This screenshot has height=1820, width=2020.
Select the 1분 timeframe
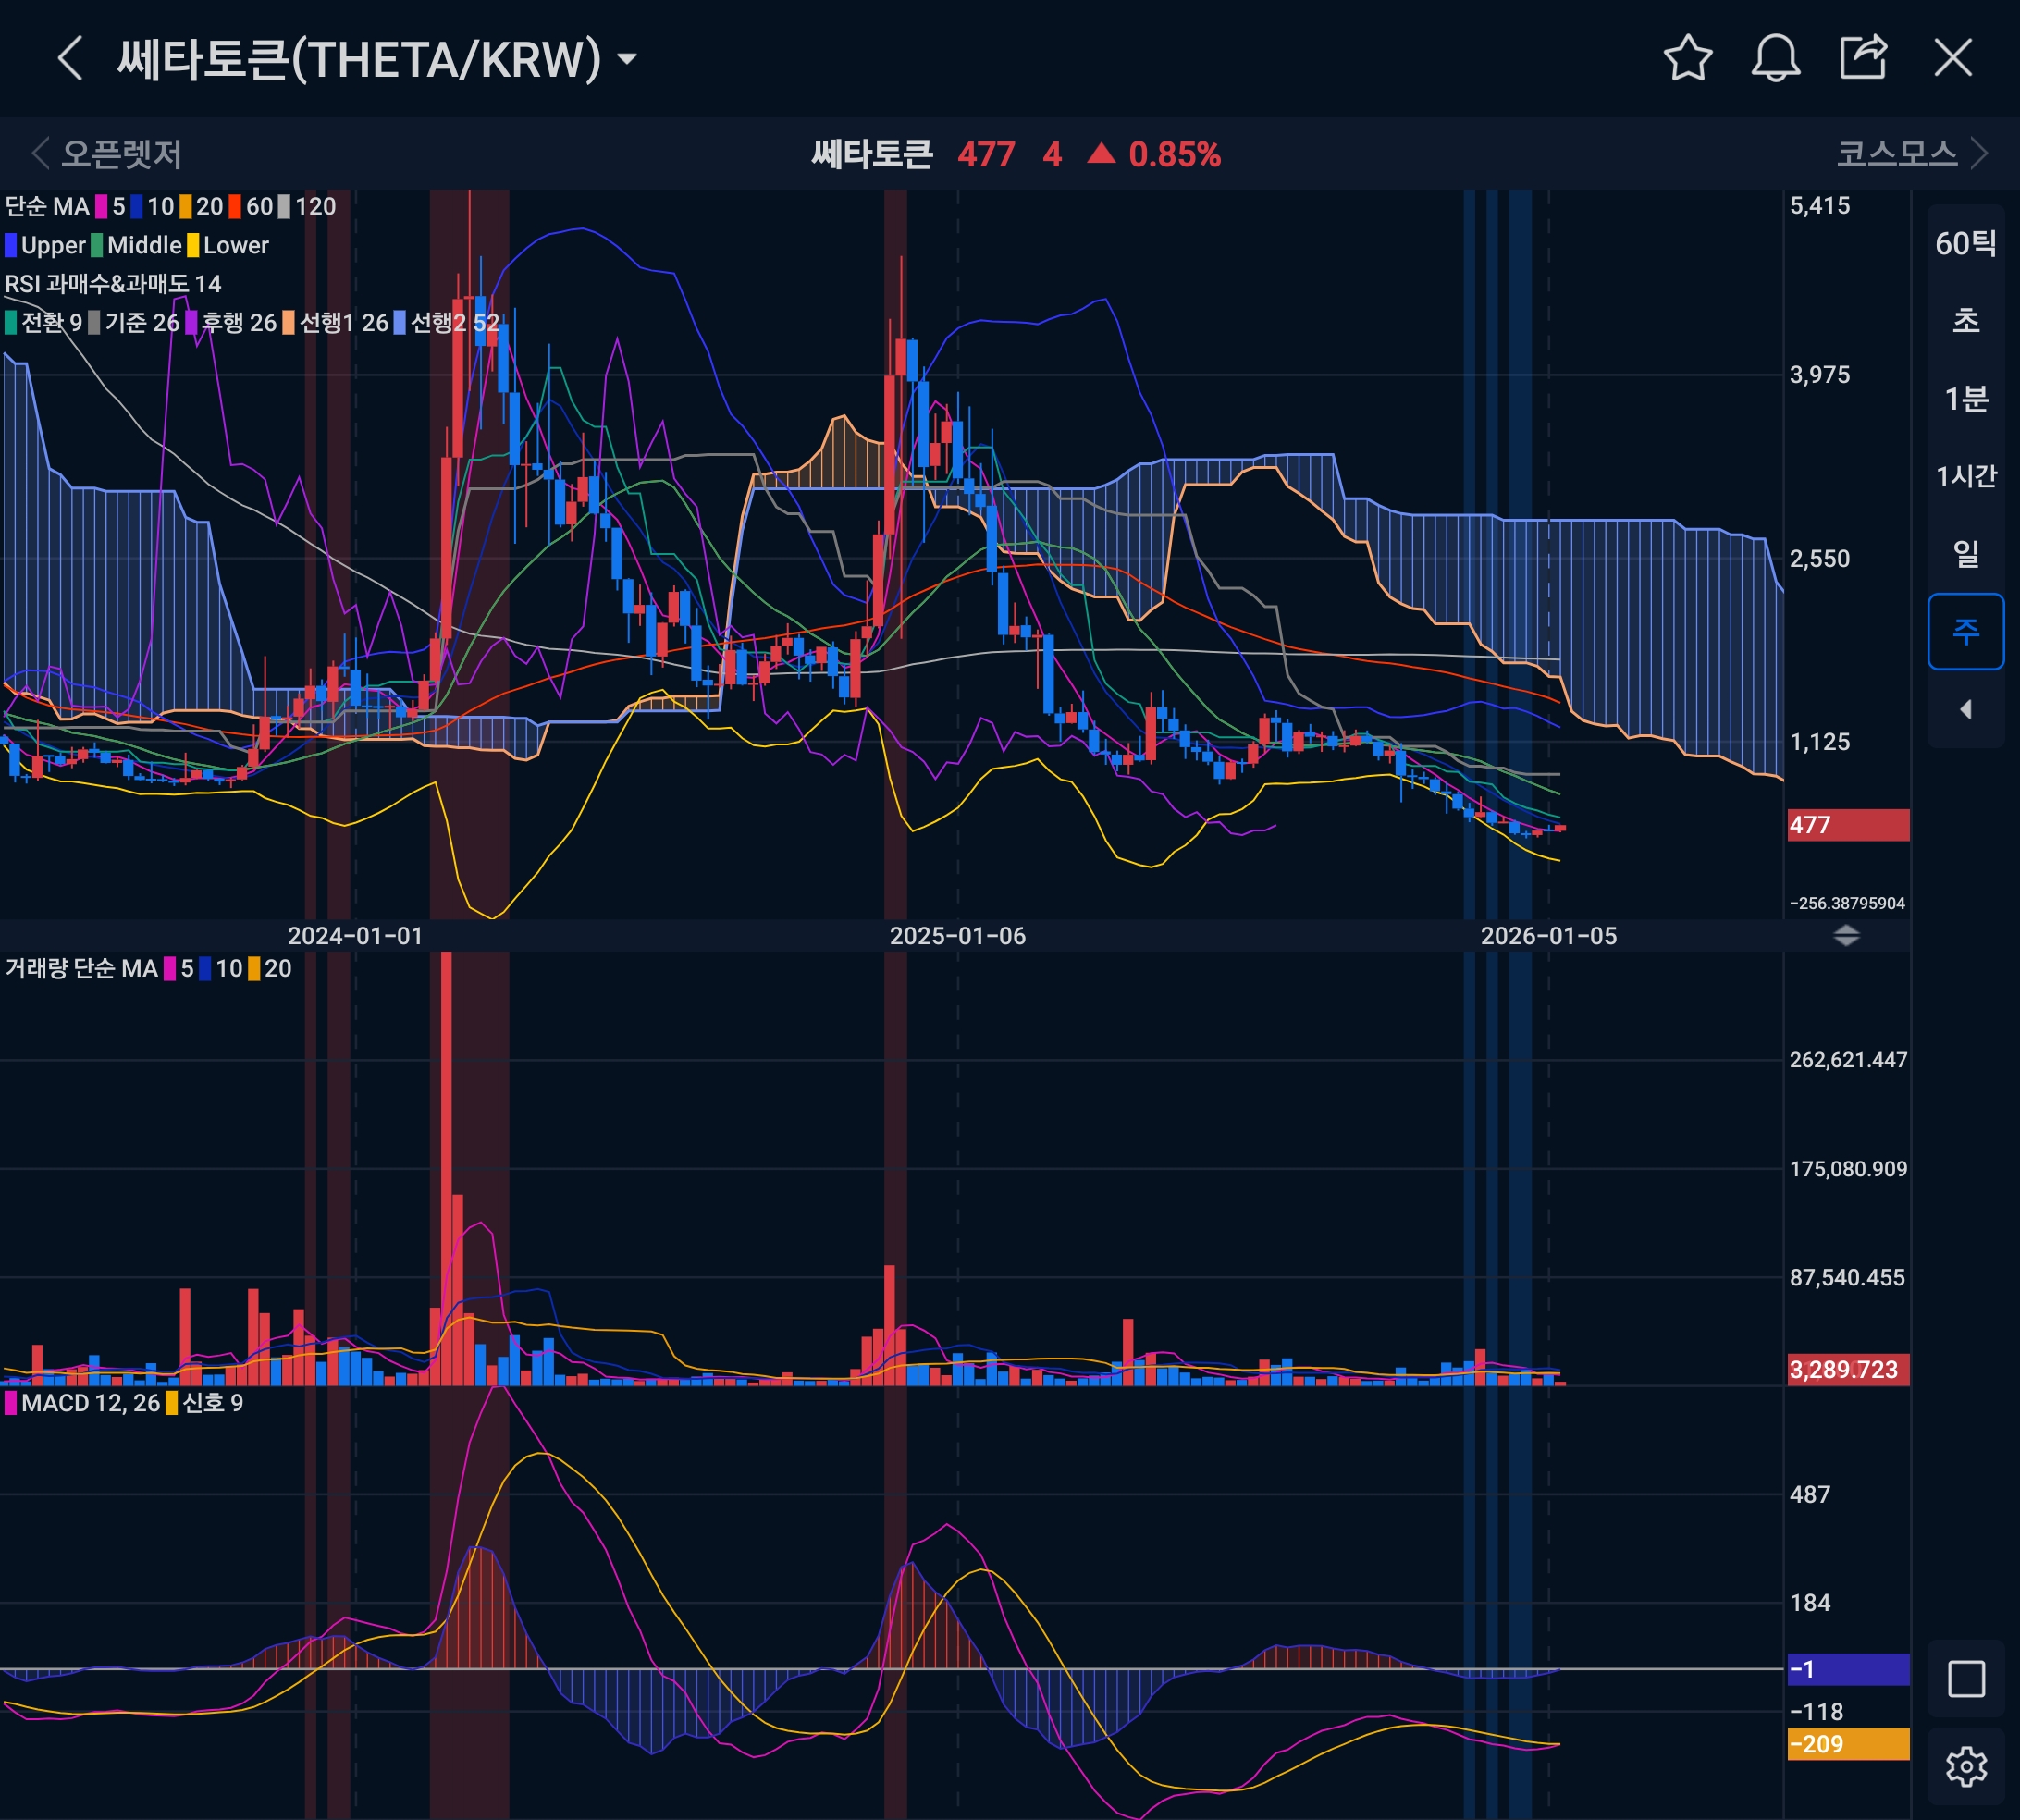tap(1965, 399)
